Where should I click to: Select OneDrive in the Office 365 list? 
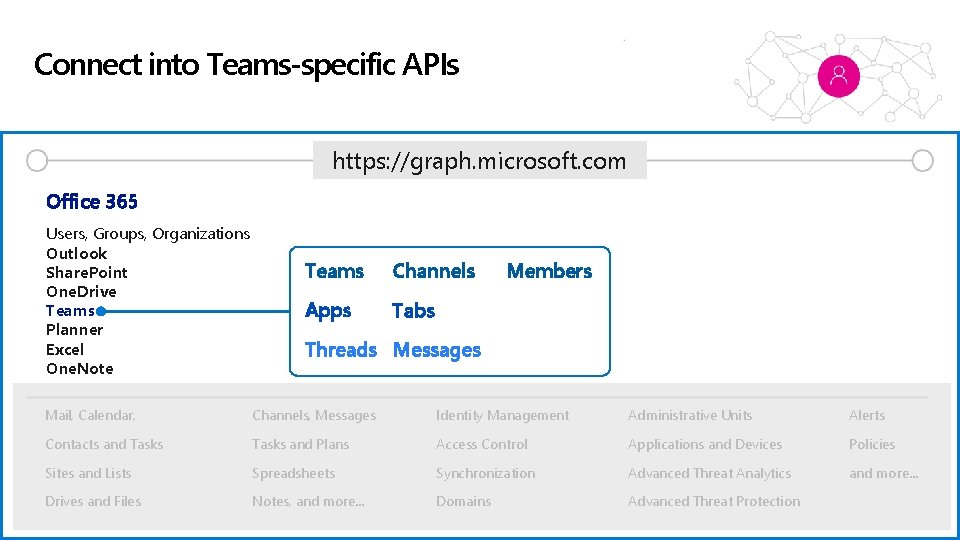tap(81, 291)
